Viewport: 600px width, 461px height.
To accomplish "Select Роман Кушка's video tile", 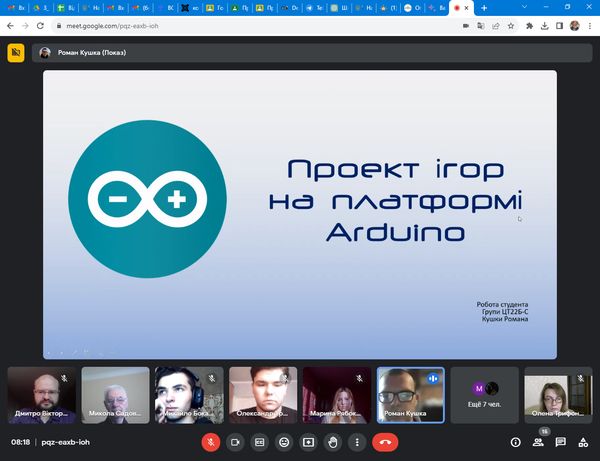I will pos(411,394).
